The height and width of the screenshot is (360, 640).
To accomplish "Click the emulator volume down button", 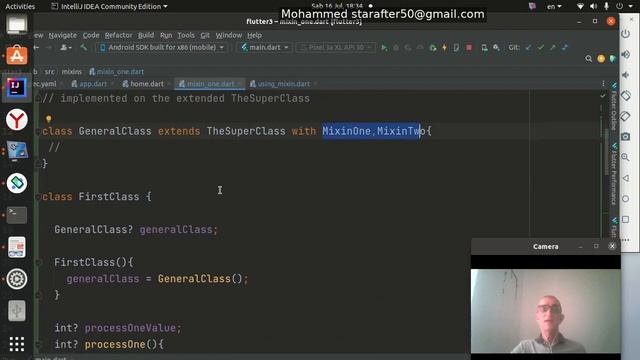I will [625, 75].
